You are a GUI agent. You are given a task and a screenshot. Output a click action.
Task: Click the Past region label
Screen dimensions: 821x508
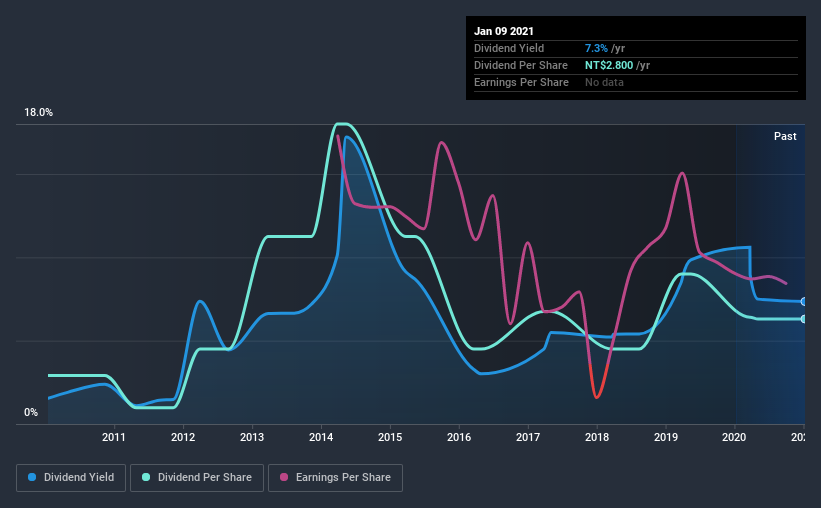click(785, 137)
